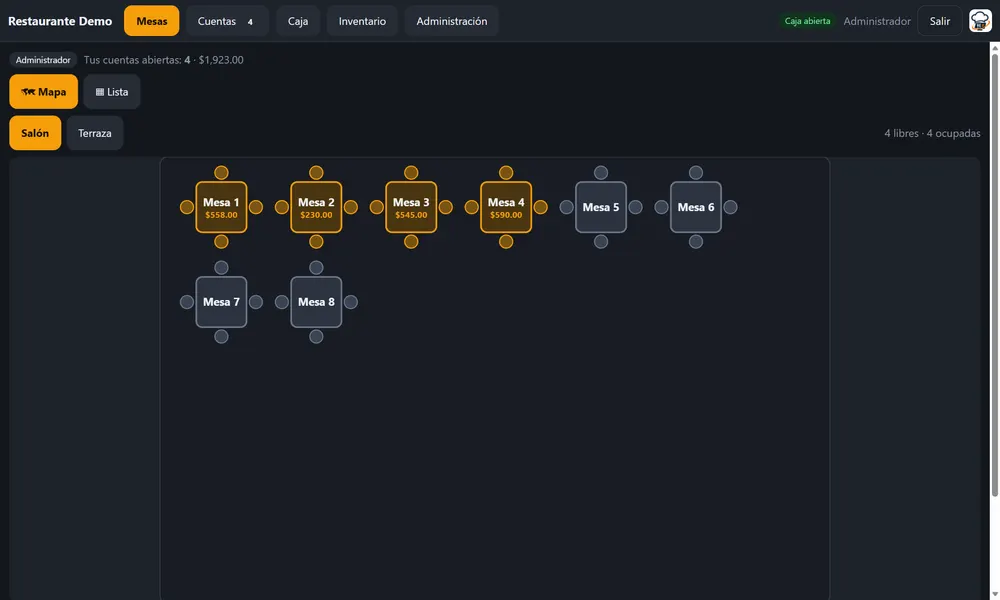
Task: Open the Caja section
Action: pos(298,21)
